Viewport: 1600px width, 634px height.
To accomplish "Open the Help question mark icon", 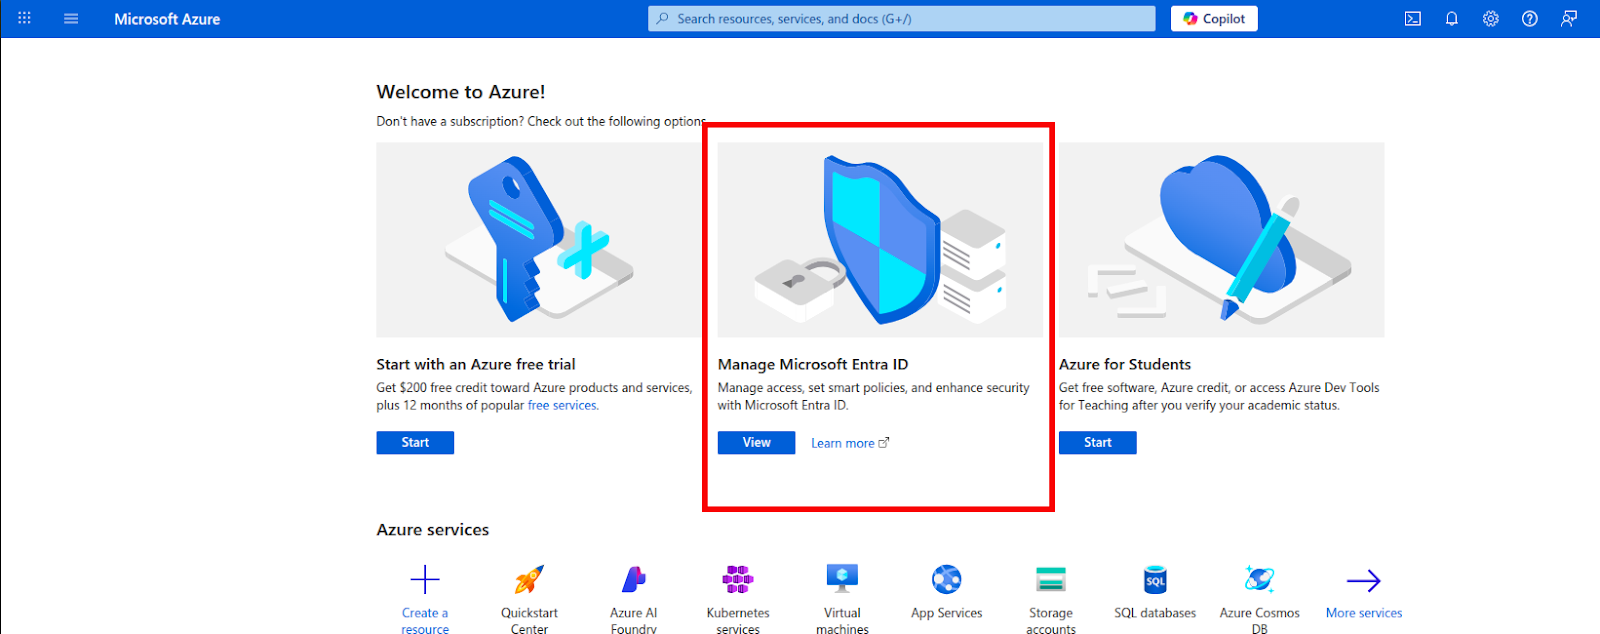I will point(1530,19).
